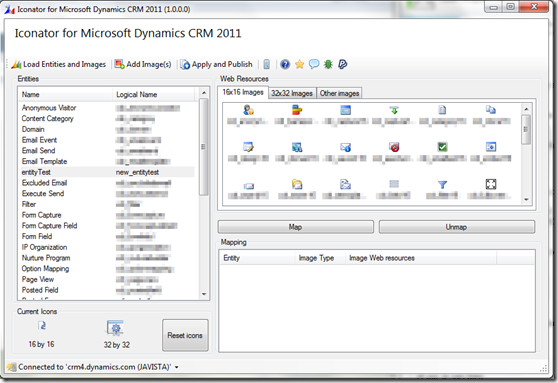558x383 pixels.
Task: Select the gray list rows web resource image
Action: tap(394, 184)
